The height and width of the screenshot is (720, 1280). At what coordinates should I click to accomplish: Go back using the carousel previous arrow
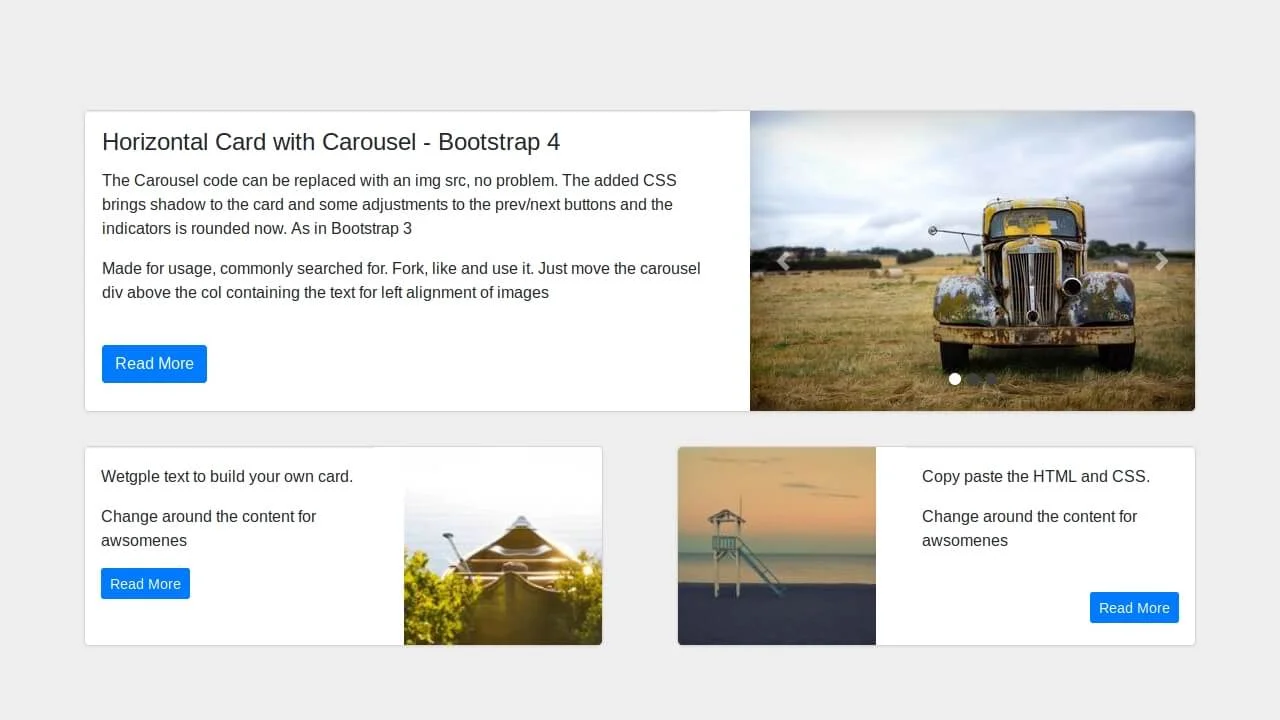point(784,260)
